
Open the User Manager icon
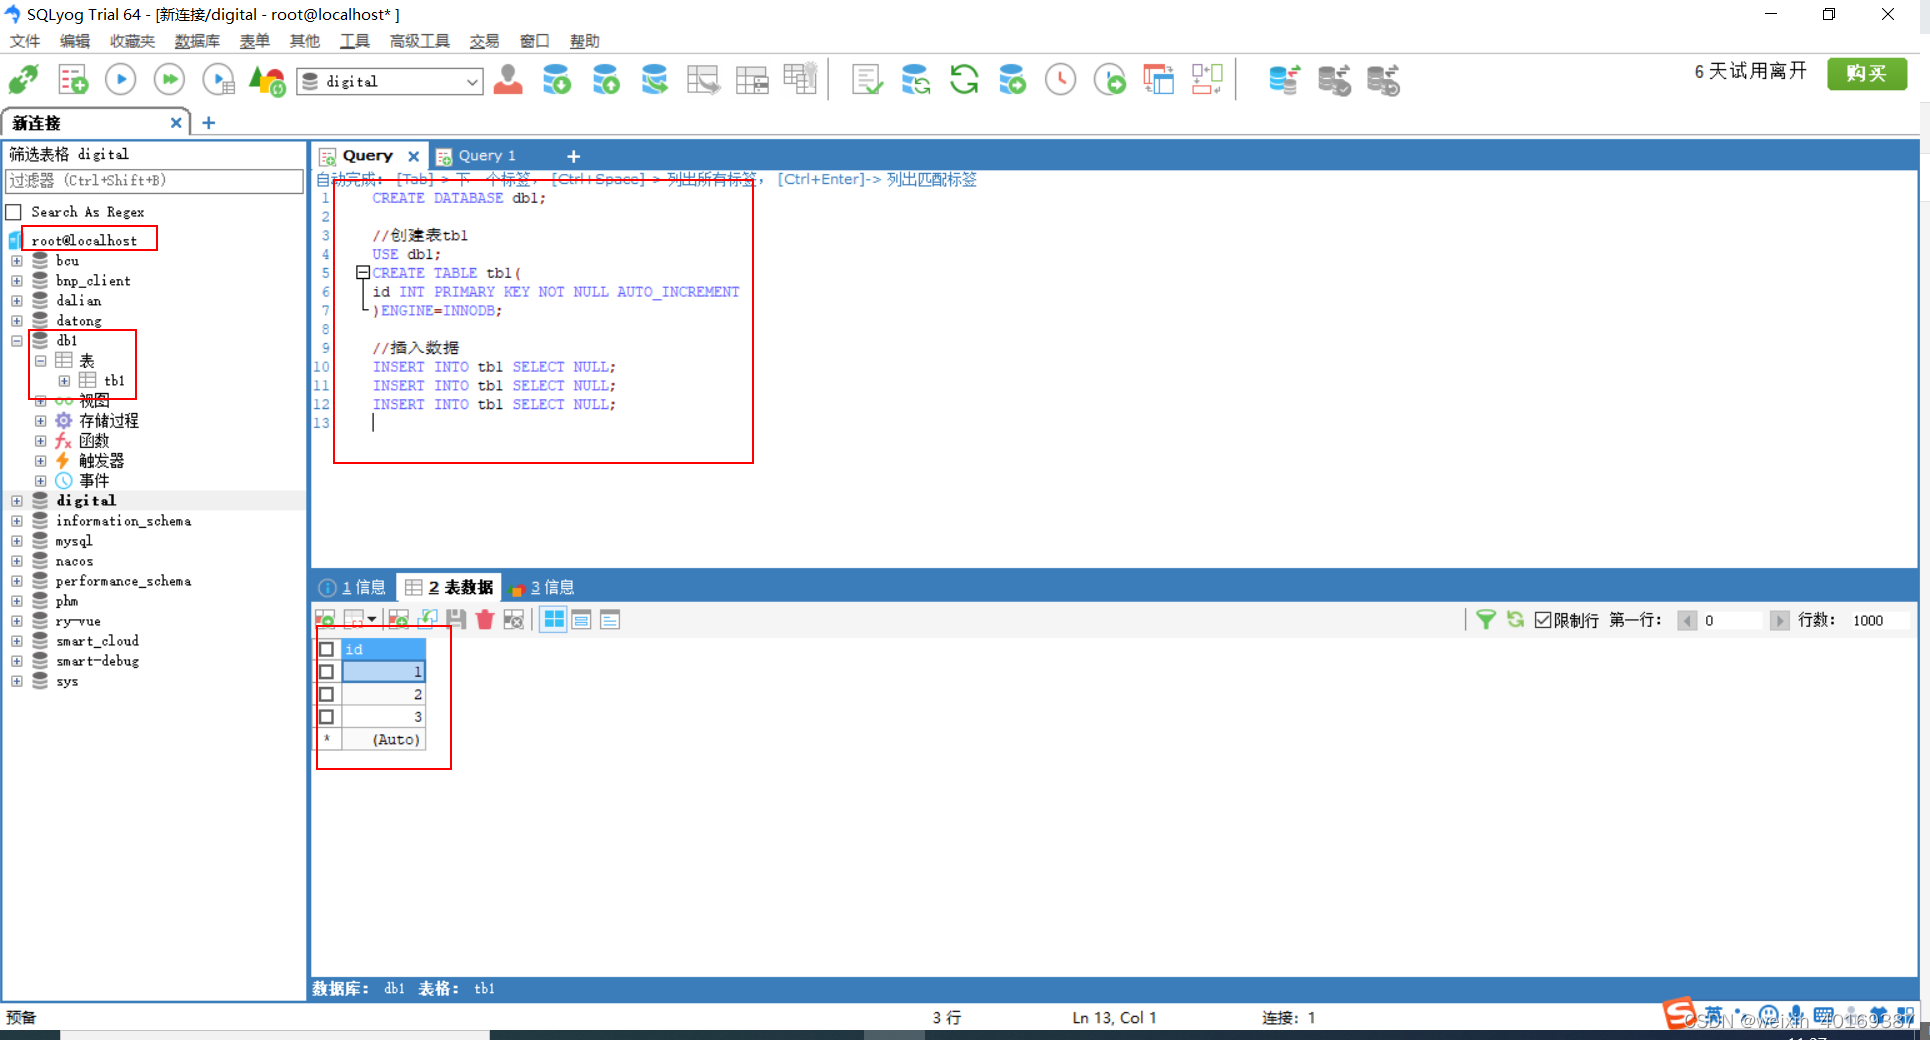pyautogui.click(x=508, y=80)
